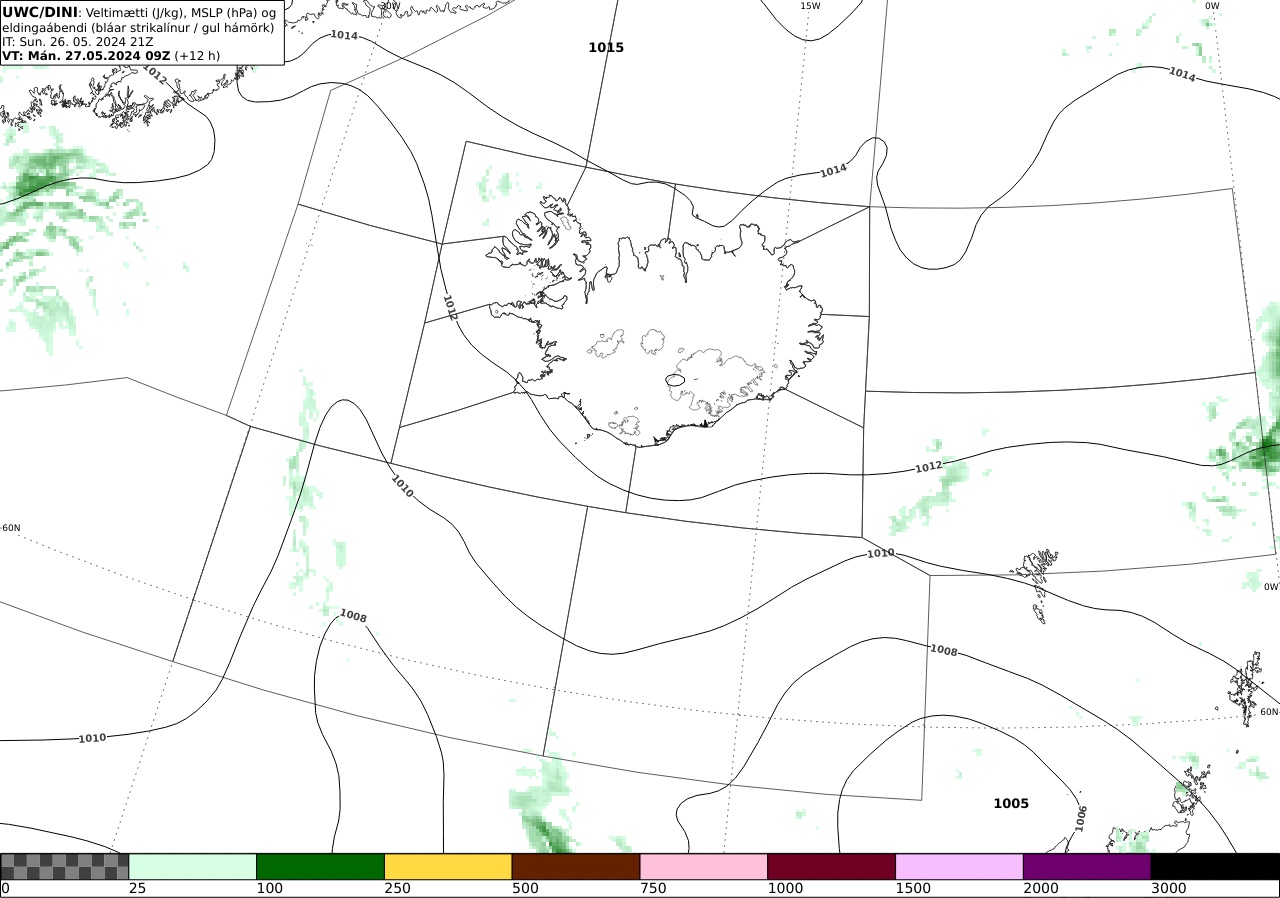Click the "15W" longitude label
Viewport: 1280px width, 898px height.
(810, 6)
